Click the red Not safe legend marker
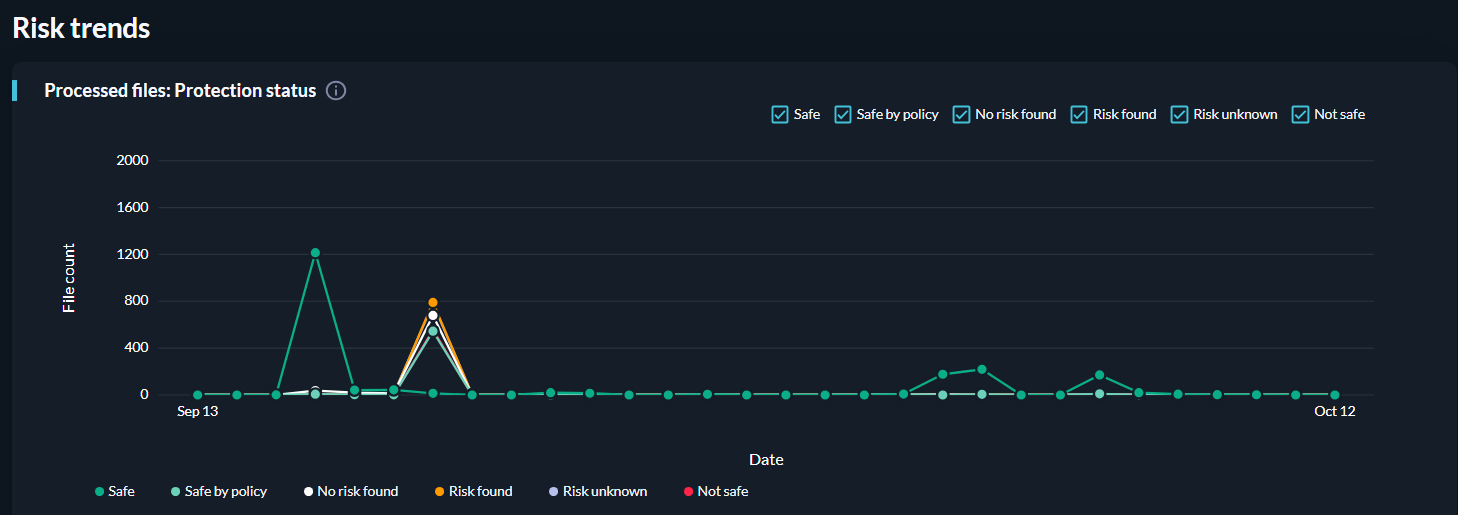Viewport: 1458px width, 515px height. 688,492
